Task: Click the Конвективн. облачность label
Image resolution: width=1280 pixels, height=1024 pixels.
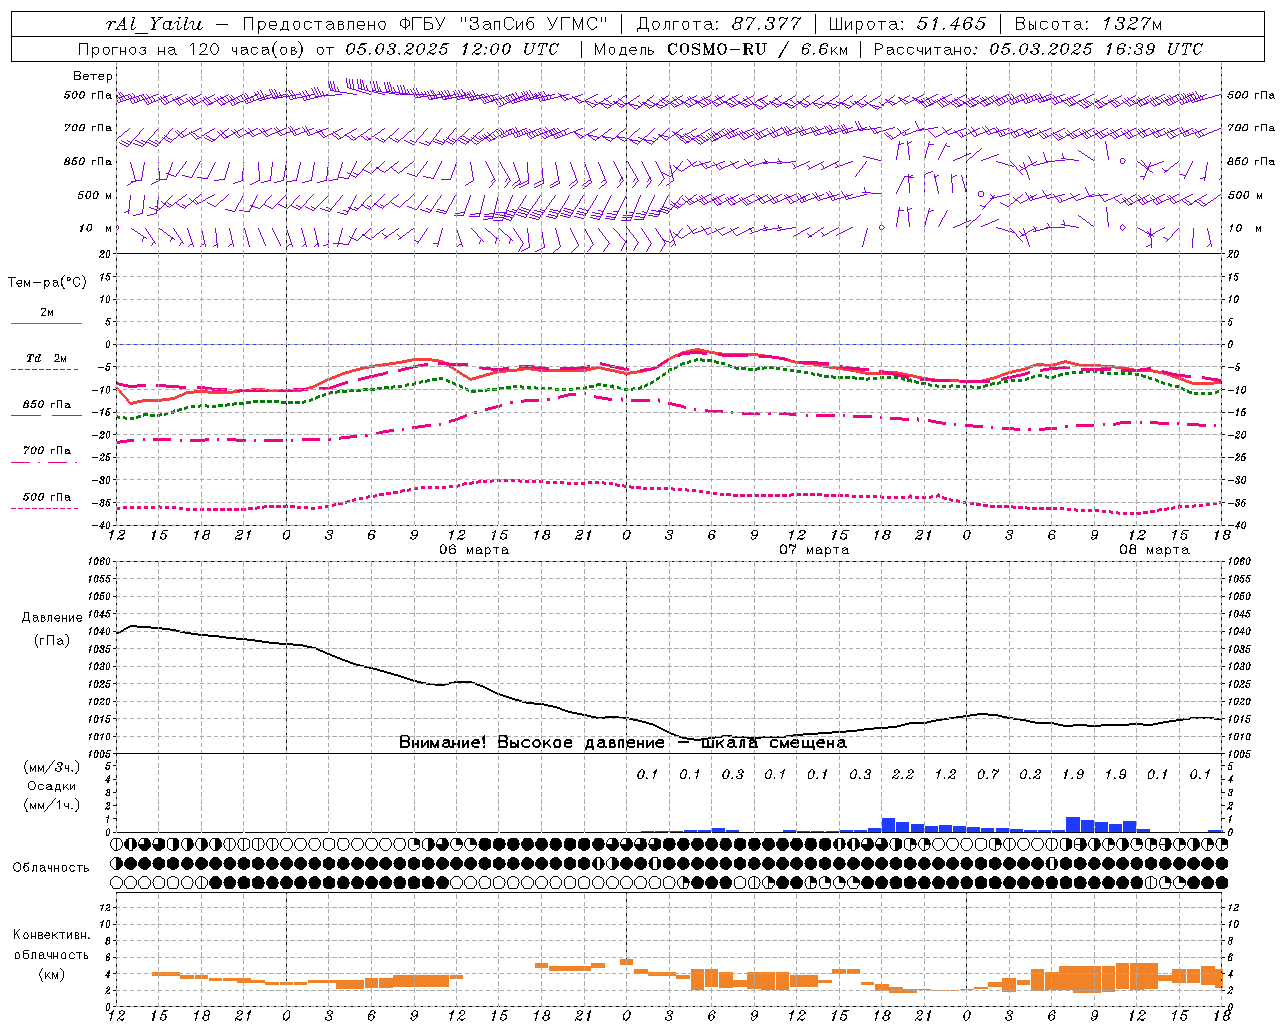Action: [51, 944]
